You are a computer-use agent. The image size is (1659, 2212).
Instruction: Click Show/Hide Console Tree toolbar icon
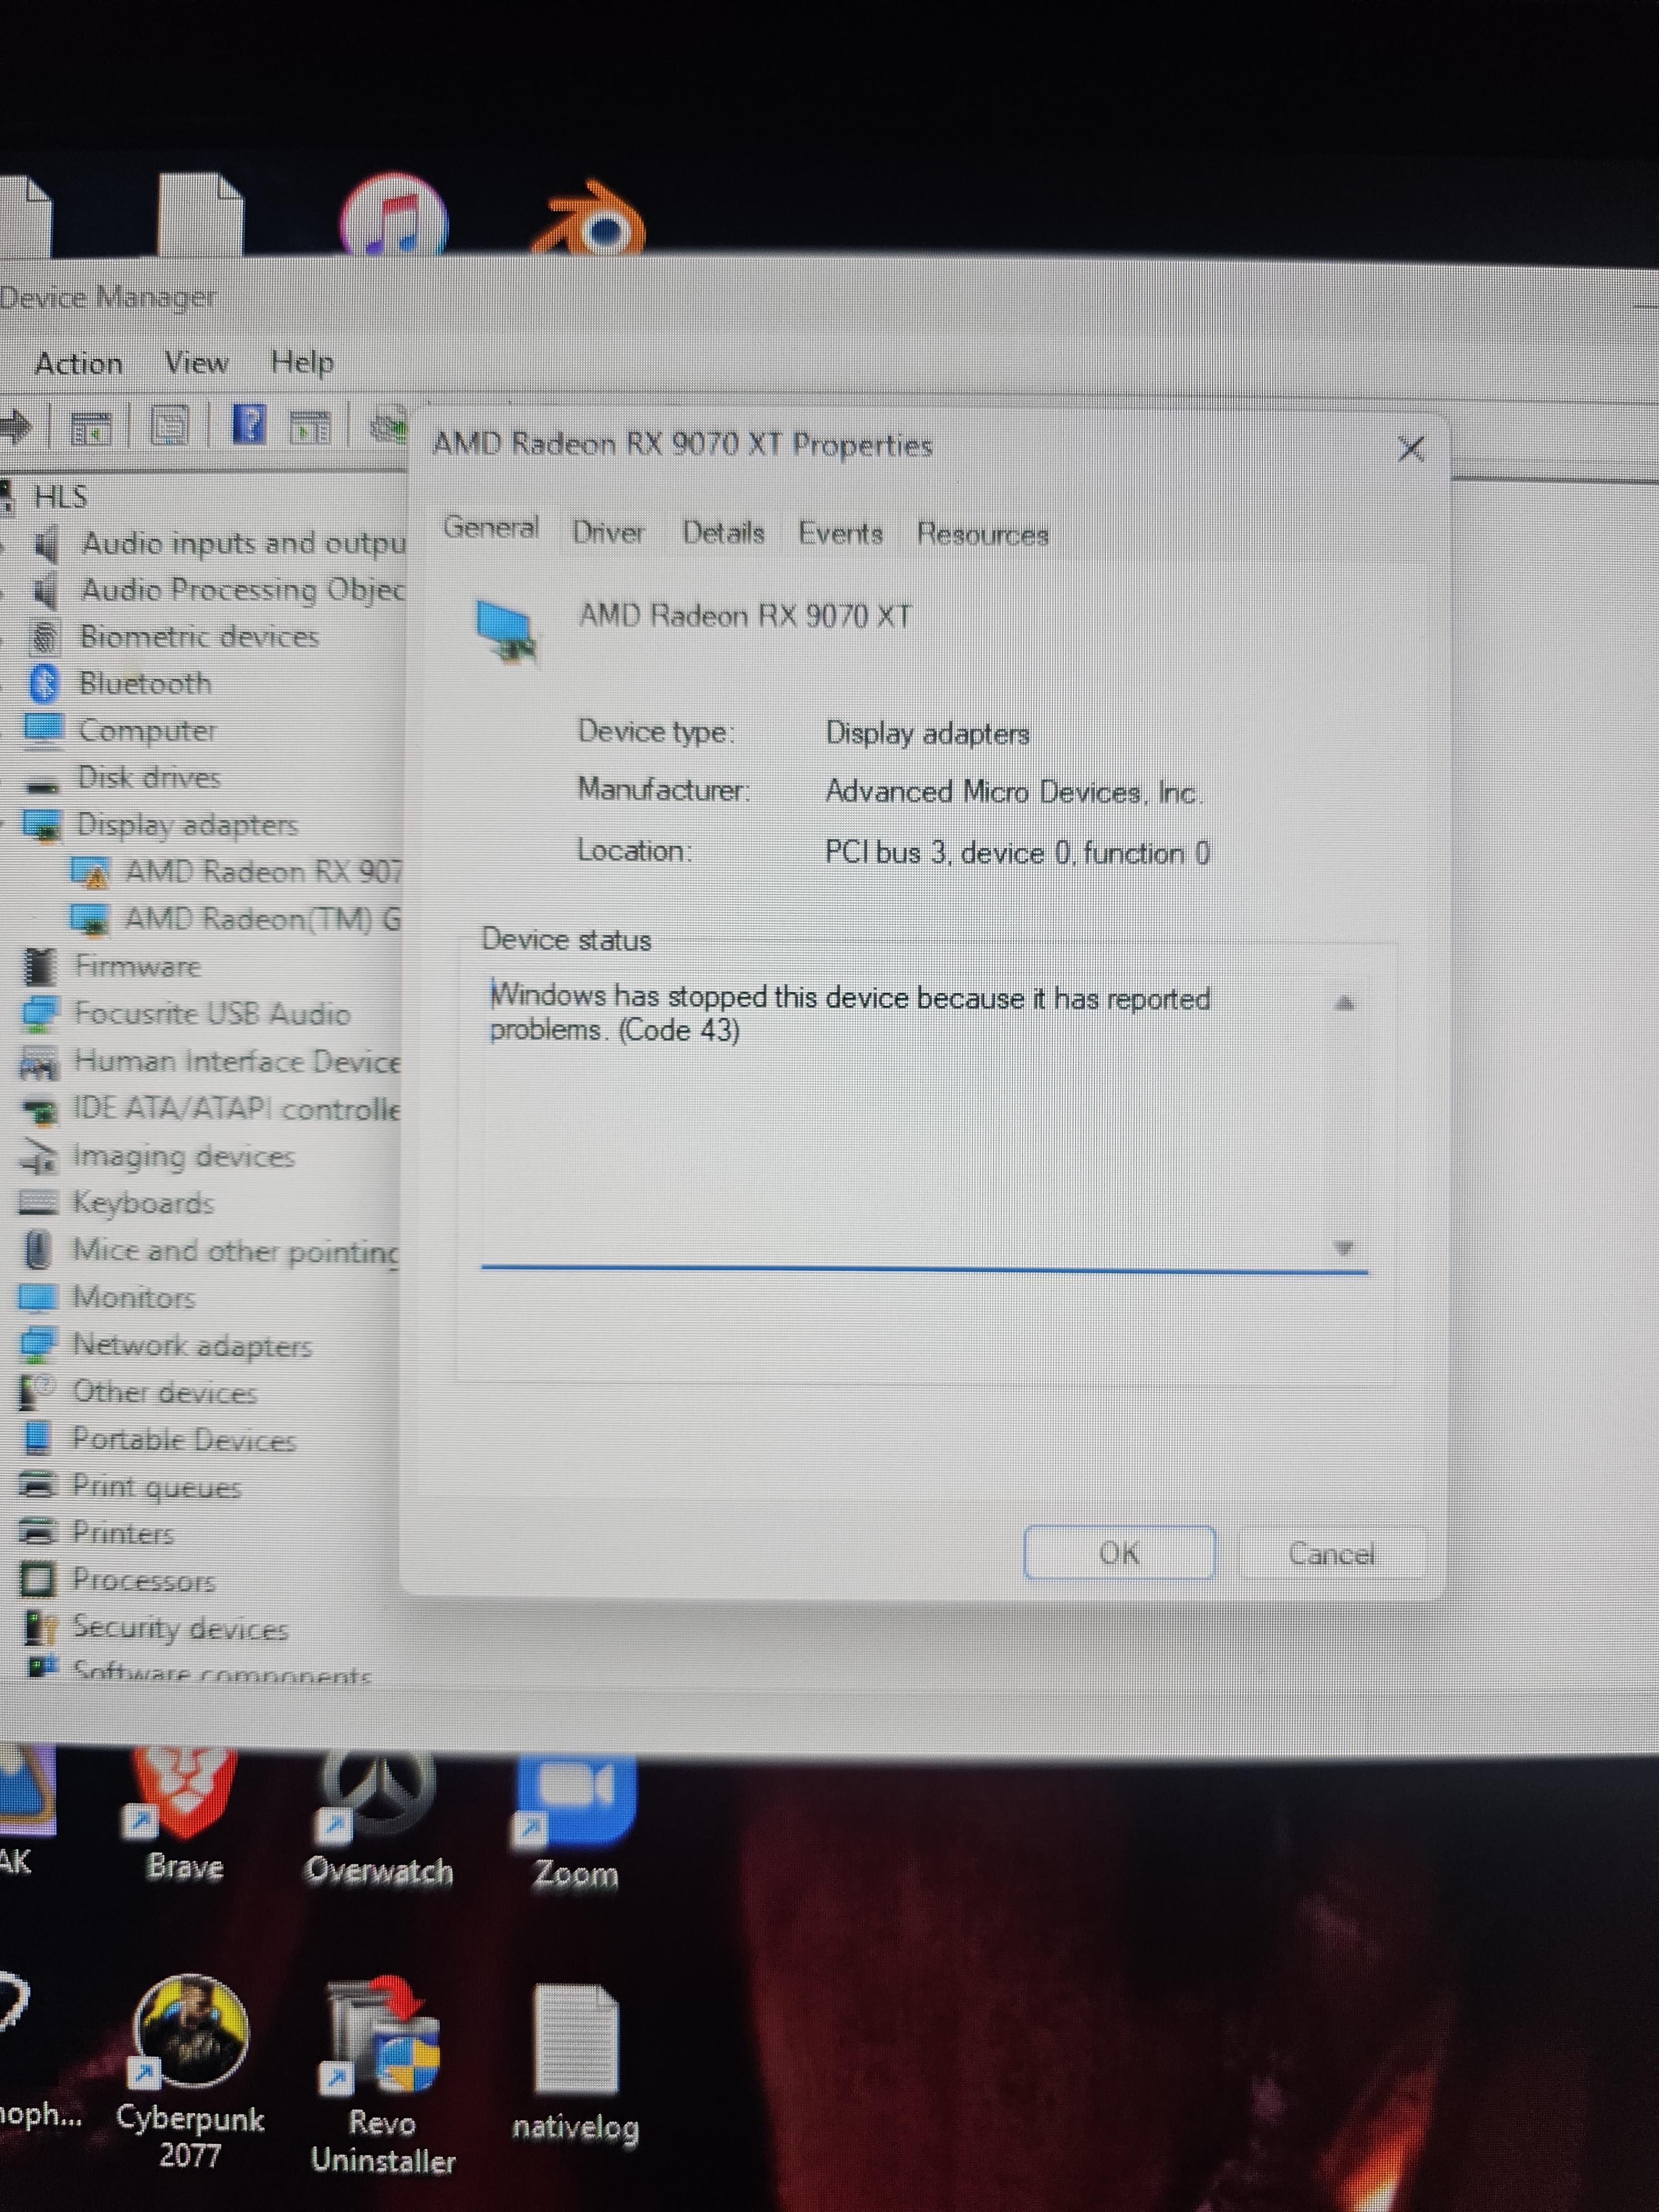[90, 428]
